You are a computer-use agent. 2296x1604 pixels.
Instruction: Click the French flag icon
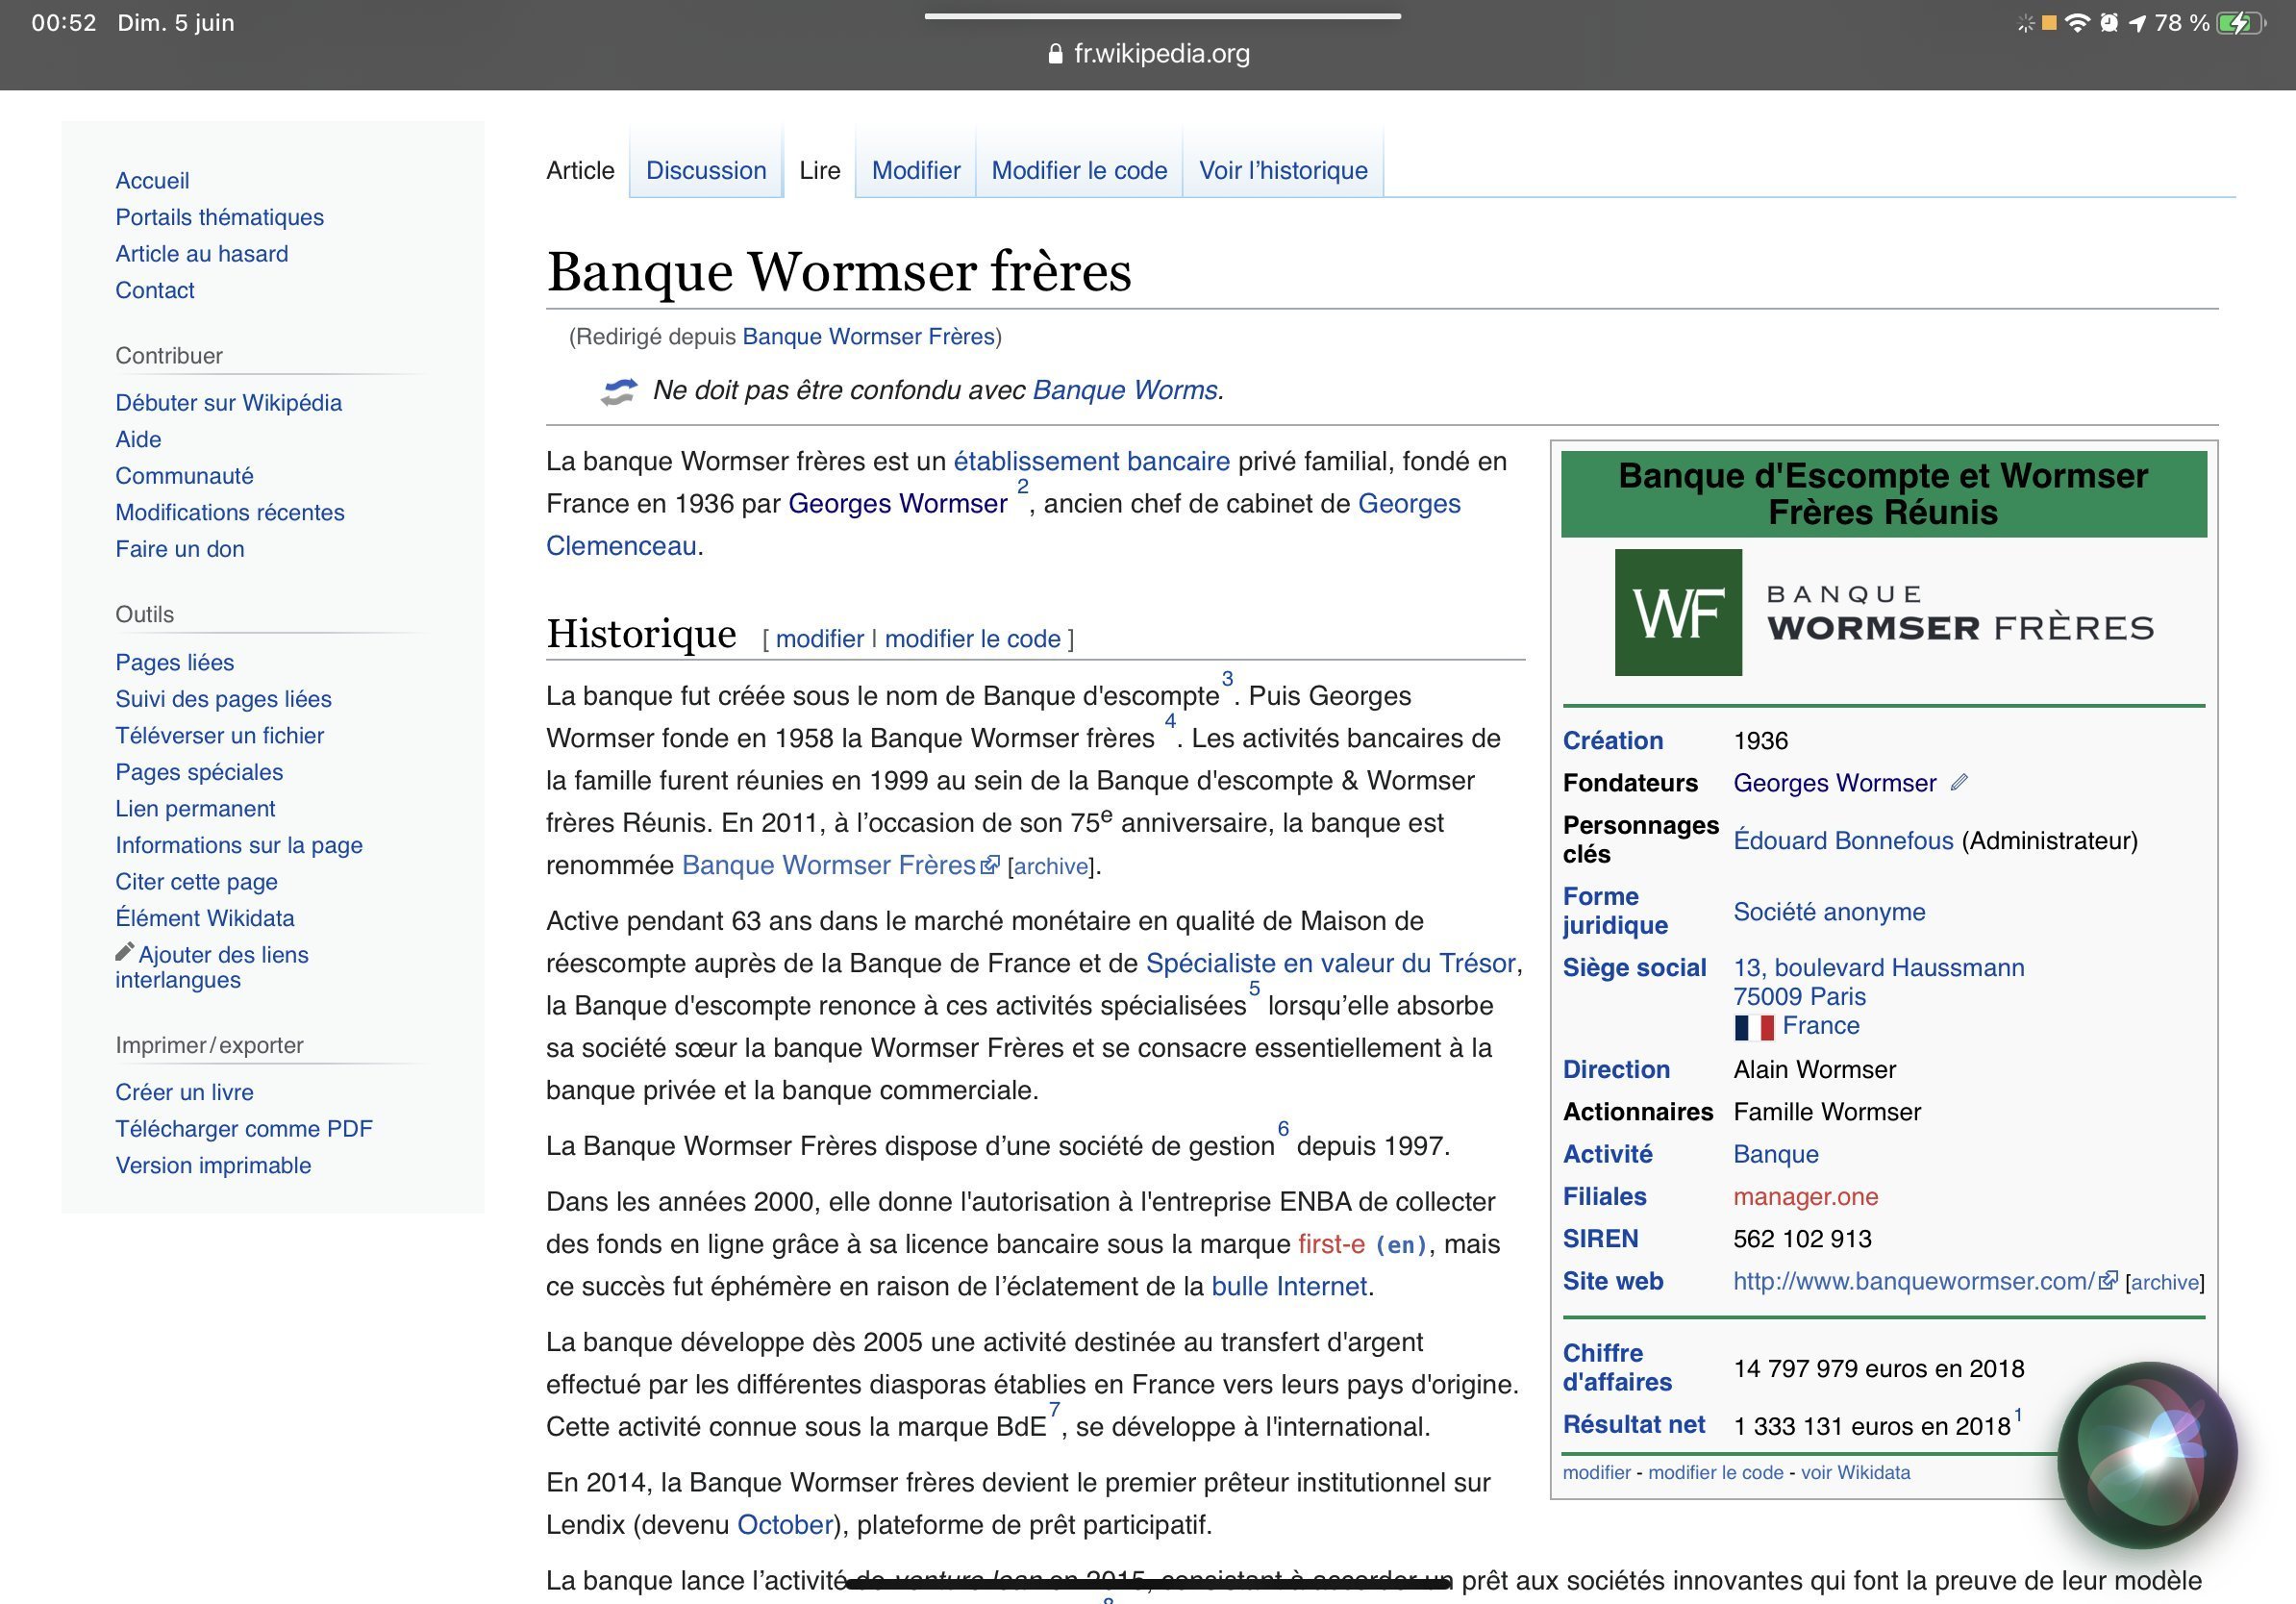click(1753, 1026)
